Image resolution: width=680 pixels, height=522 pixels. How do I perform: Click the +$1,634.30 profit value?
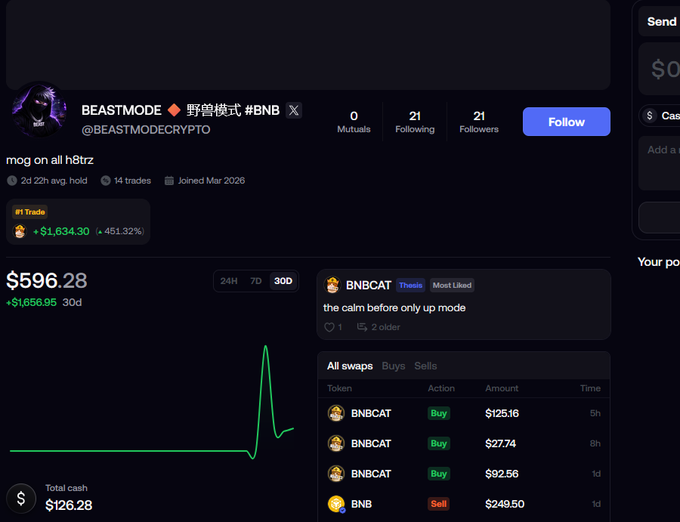(x=62, y=231)
